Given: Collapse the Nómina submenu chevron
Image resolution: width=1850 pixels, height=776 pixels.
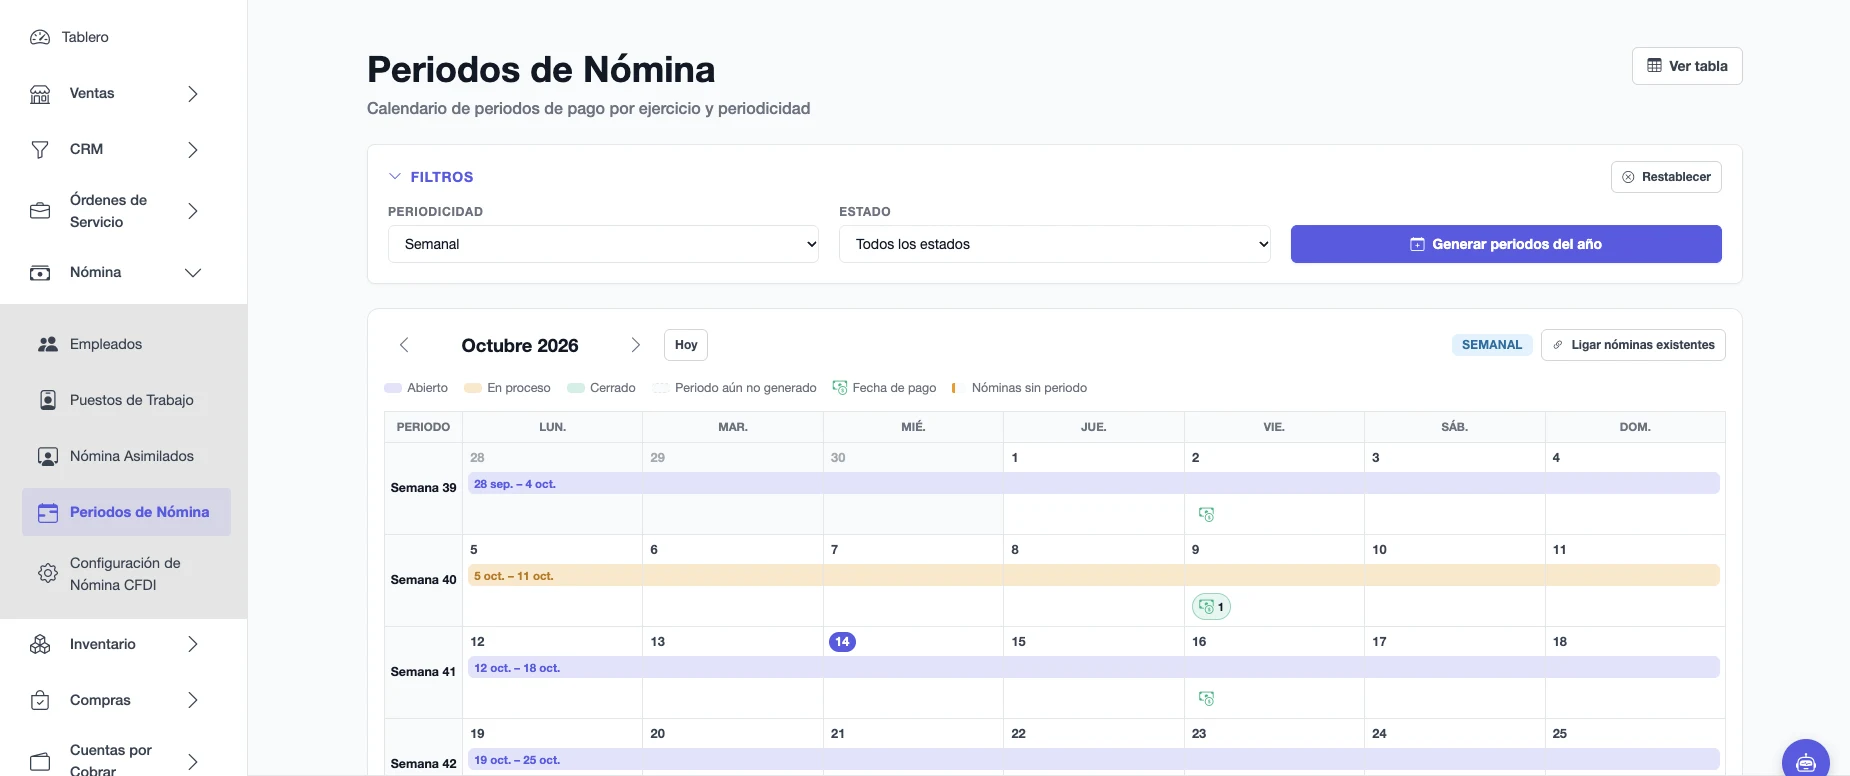Looking at the screenshot, I should (x=193, y=273).
